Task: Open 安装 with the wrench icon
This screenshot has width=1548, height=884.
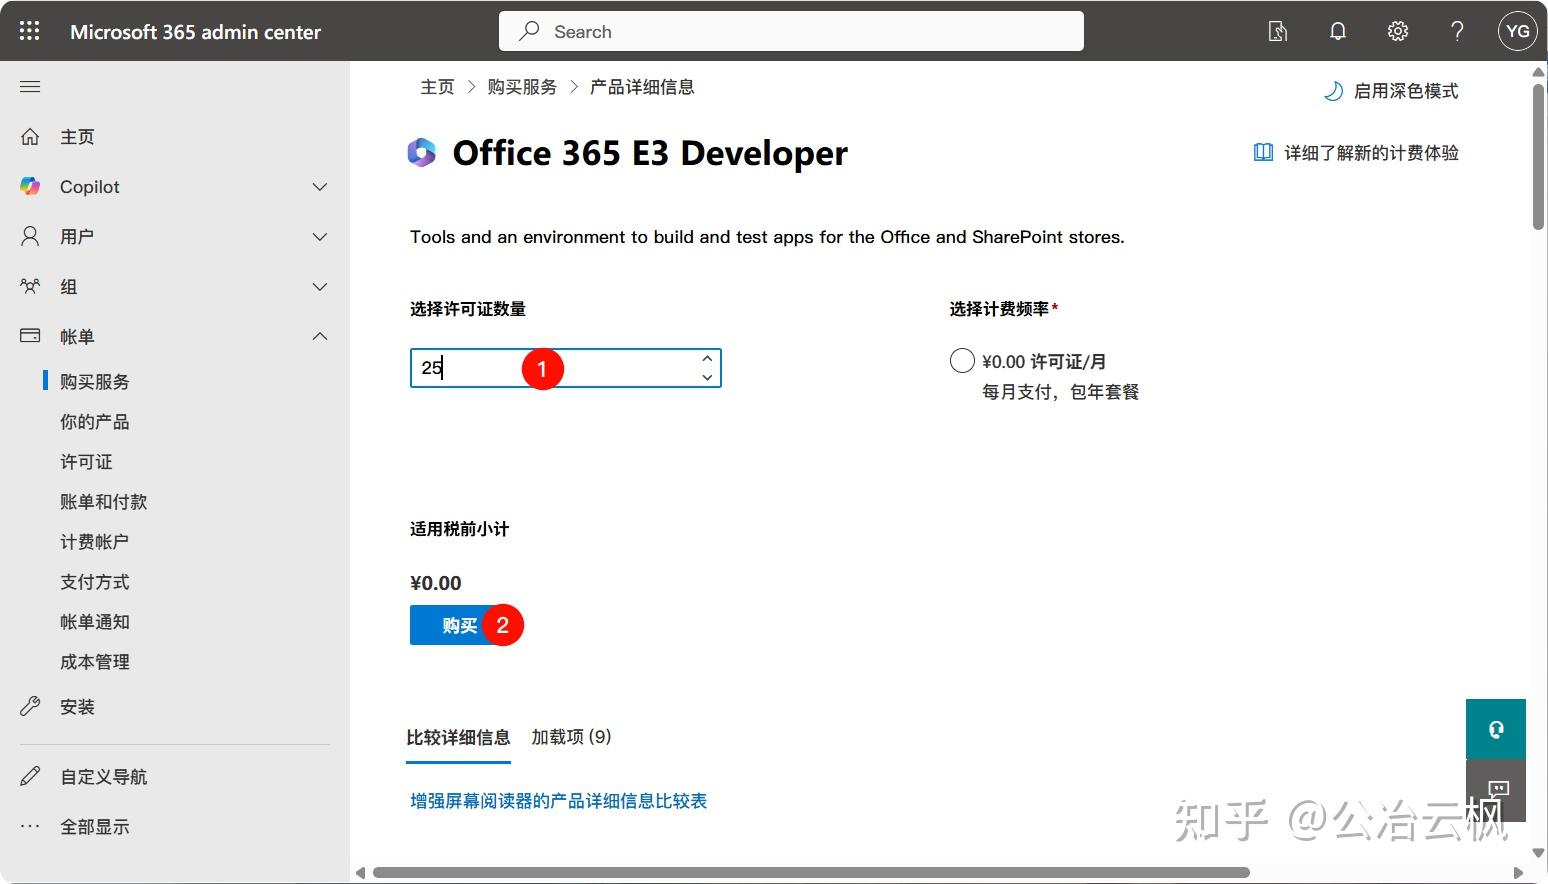Action: [77, 706]
